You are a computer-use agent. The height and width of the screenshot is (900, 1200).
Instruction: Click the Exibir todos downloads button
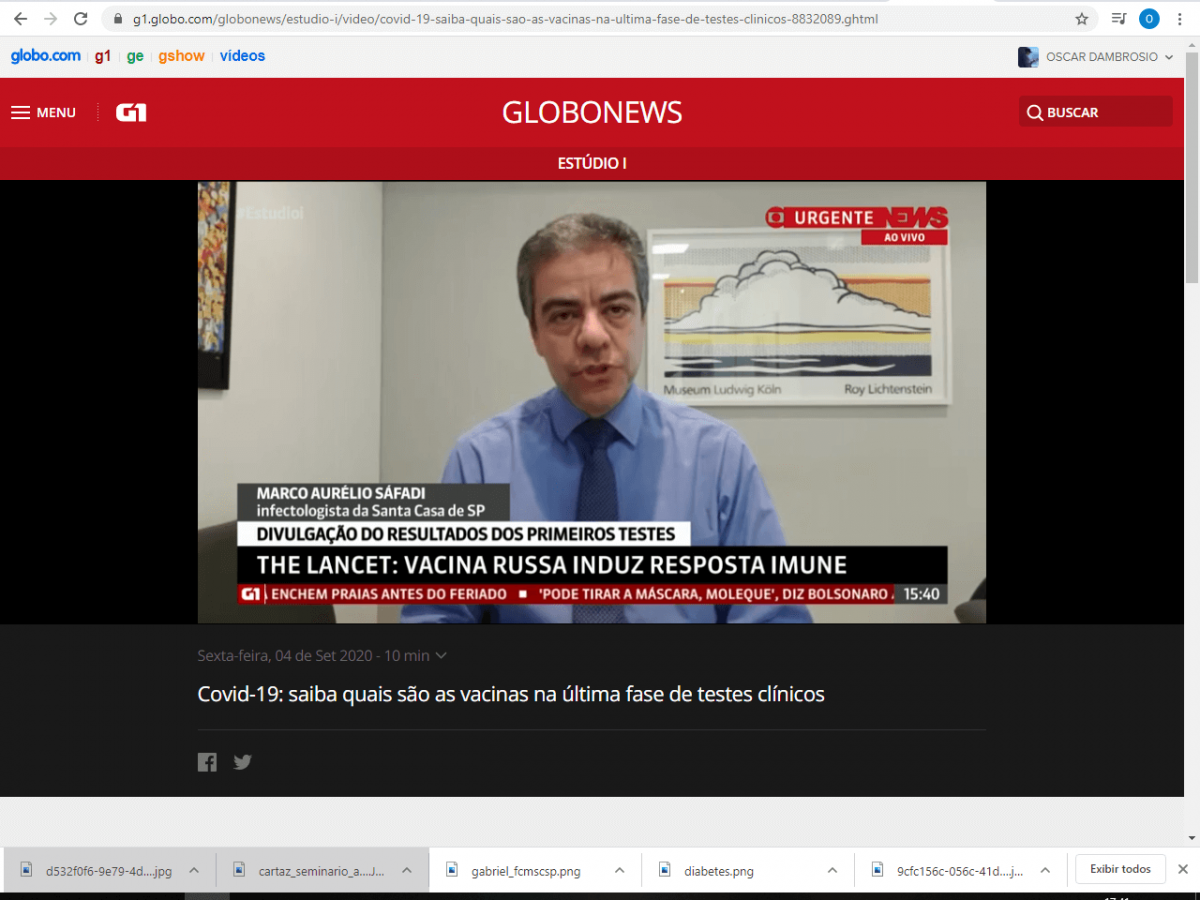tap(1120, 869)
